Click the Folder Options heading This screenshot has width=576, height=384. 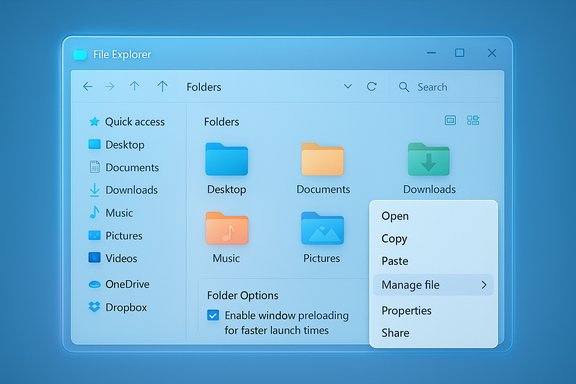pyautogui.click(x=242, y=295)
